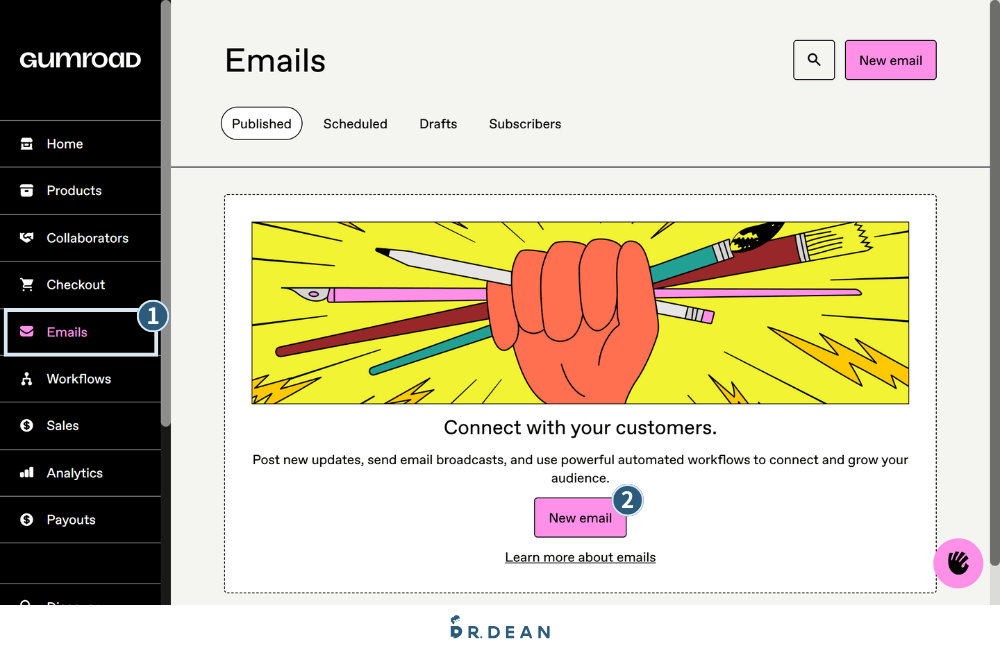
Task: Open the waving hand help widget
Action: point(958,563)
